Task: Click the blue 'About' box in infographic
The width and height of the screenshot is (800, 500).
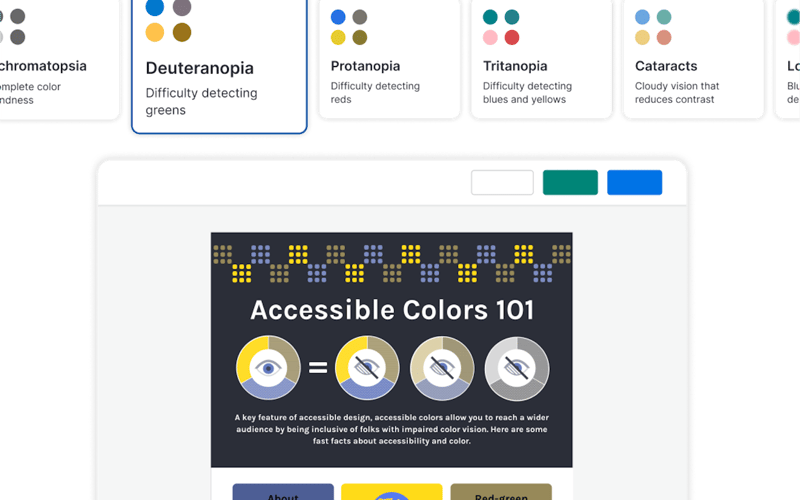Action: pyautogui.click(x=283, y=492)
